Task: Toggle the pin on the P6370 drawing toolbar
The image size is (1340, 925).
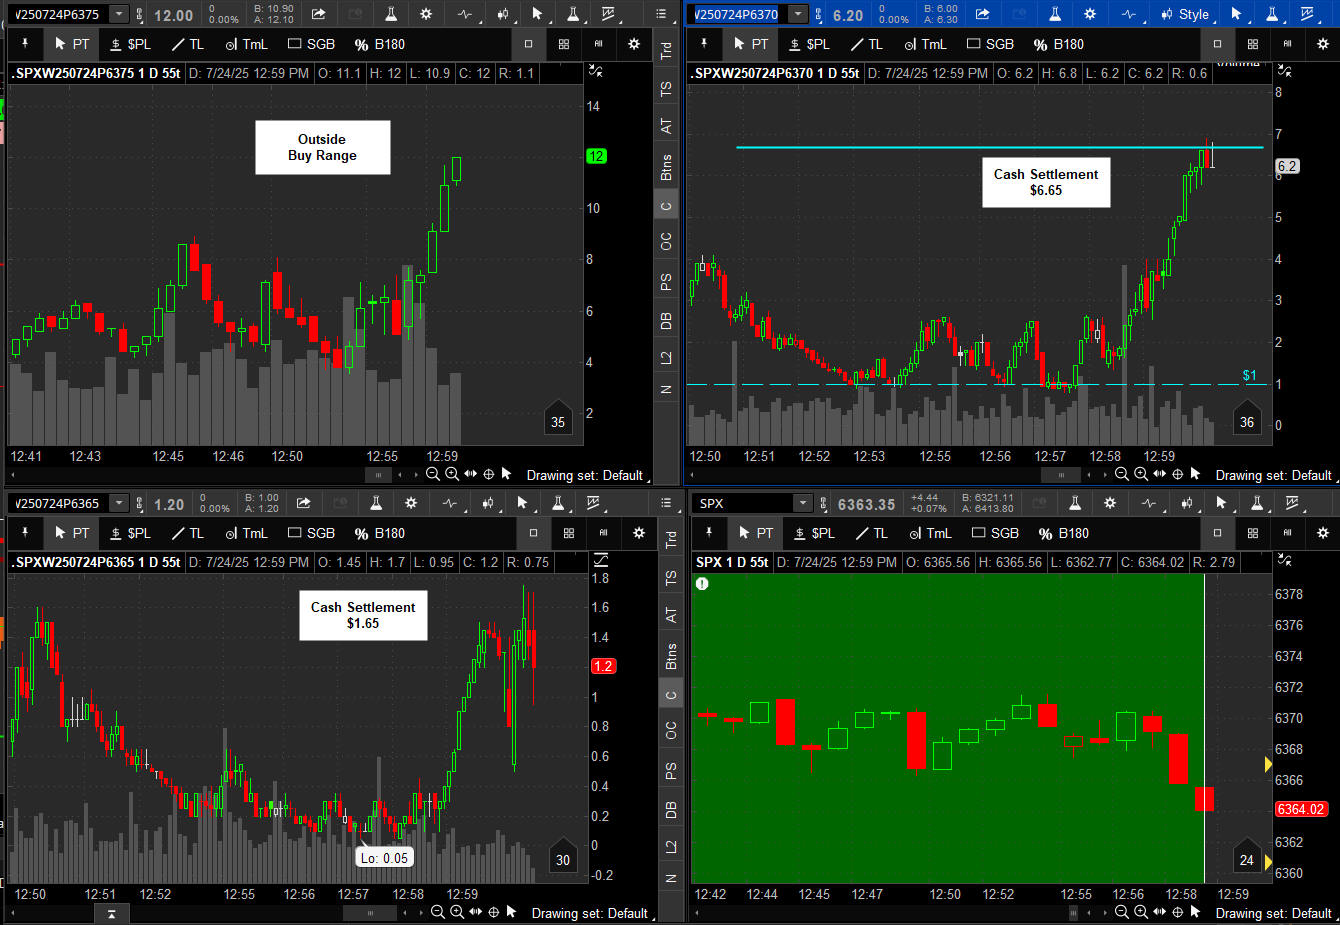Action: click(704, 44)
